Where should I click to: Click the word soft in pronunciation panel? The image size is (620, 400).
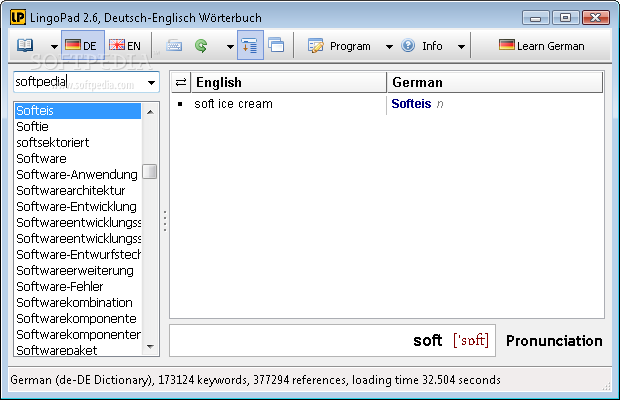pyautogui.click(x=427, y=340)
